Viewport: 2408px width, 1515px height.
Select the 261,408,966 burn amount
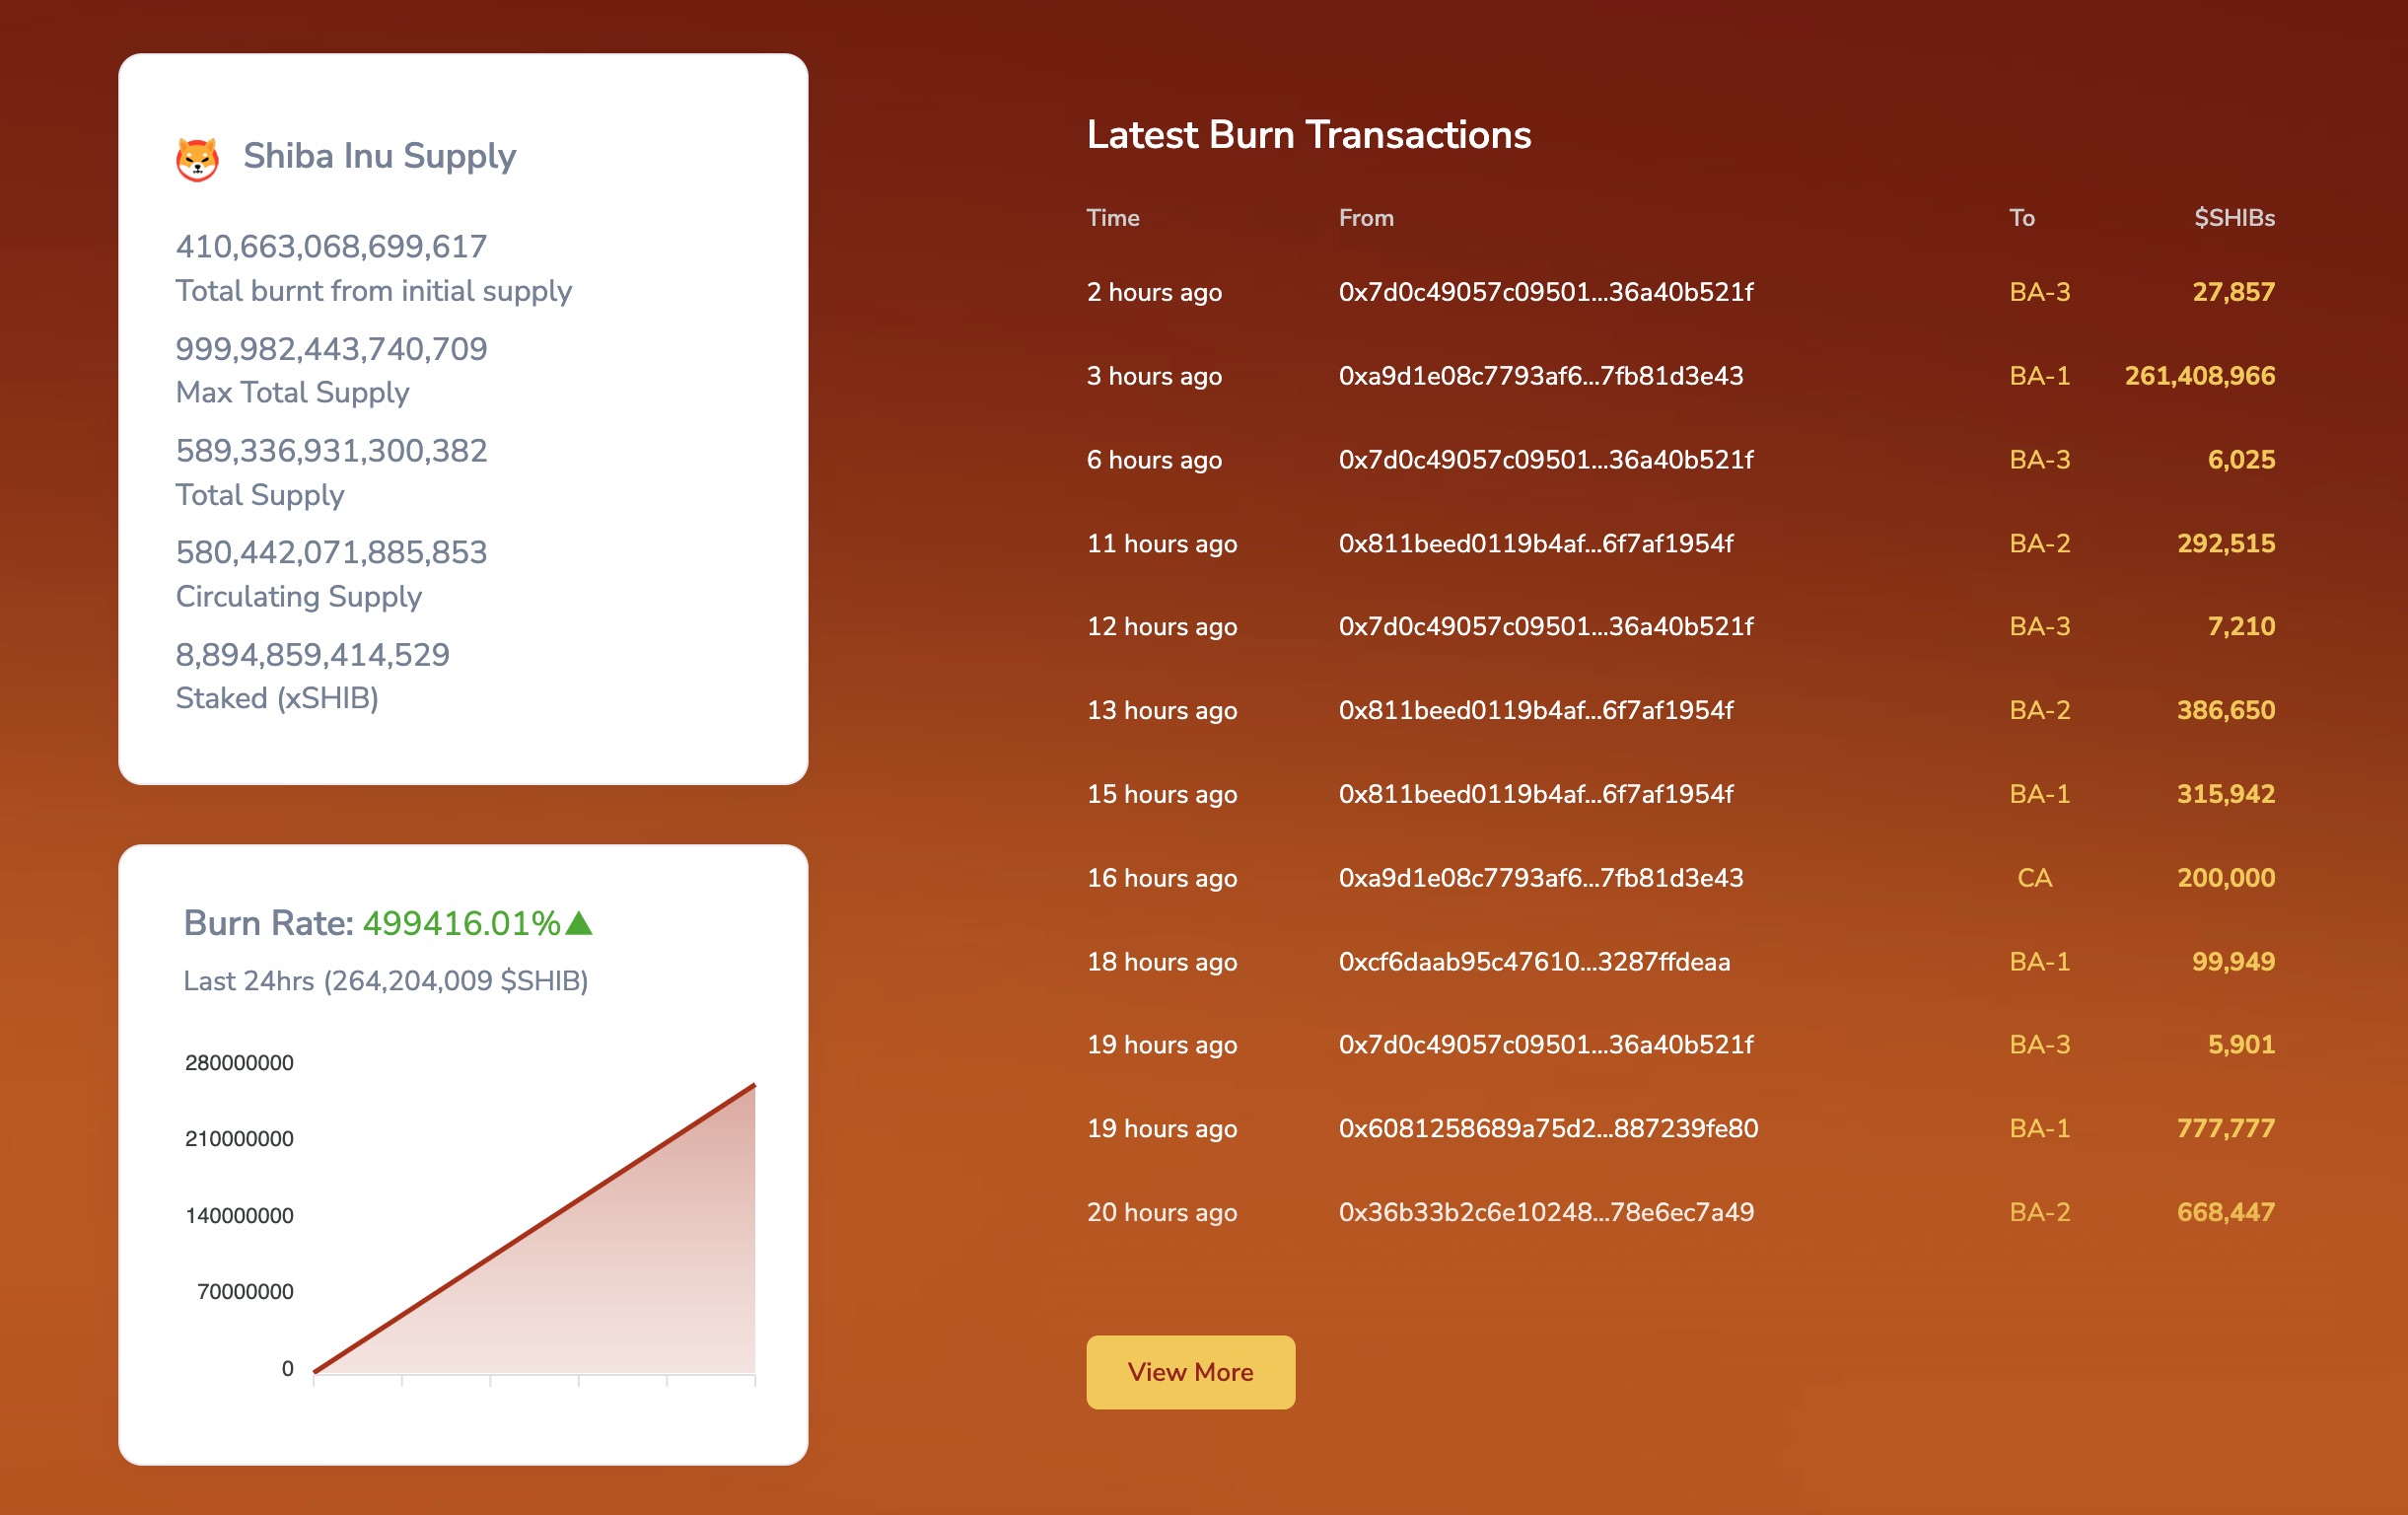2200,376
